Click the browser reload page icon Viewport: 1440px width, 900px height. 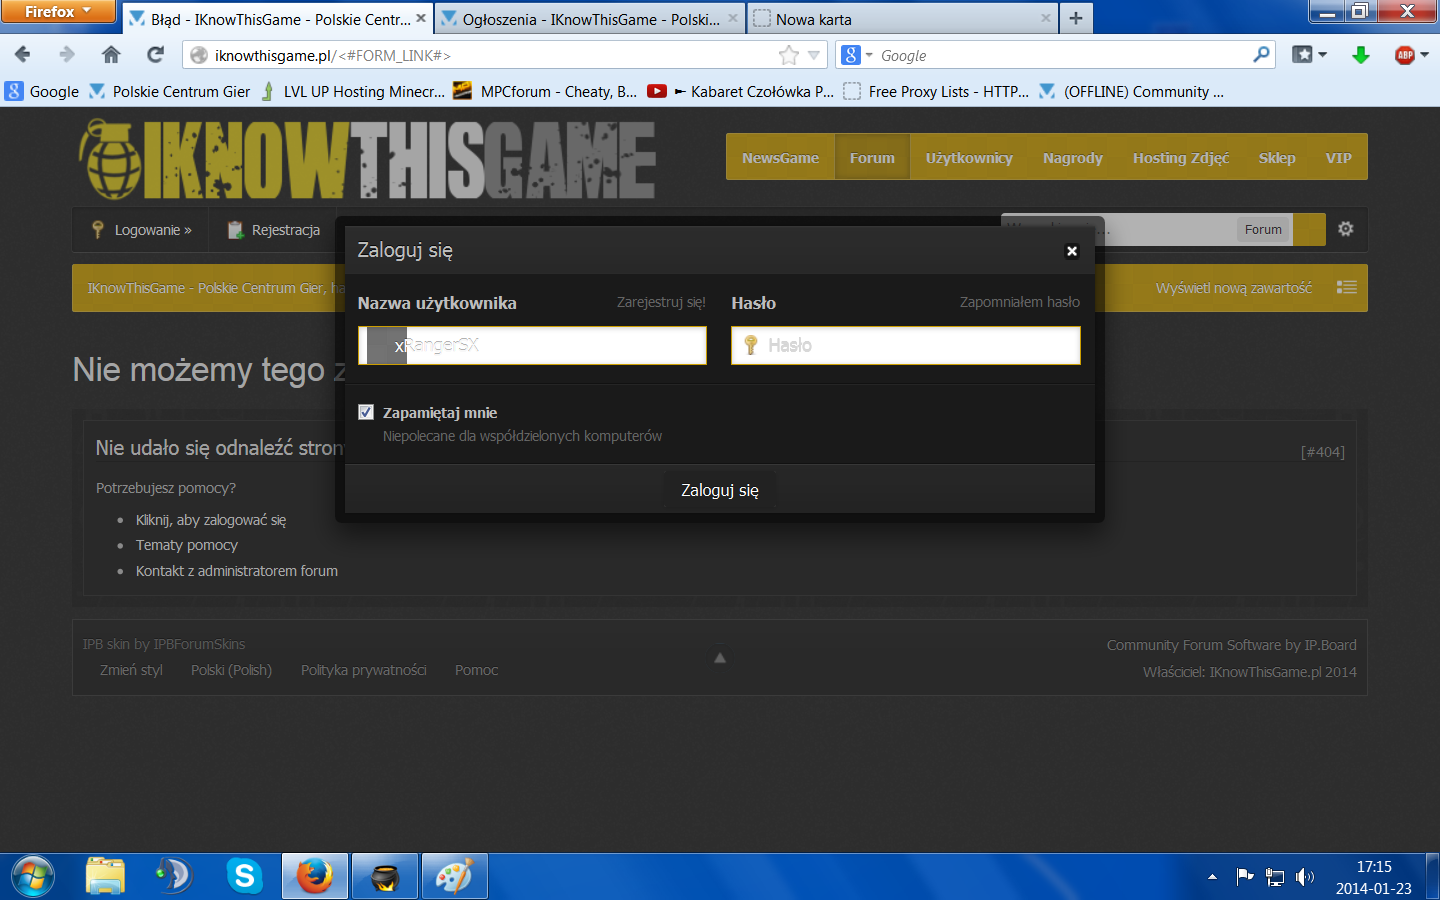tap(155, 55)
